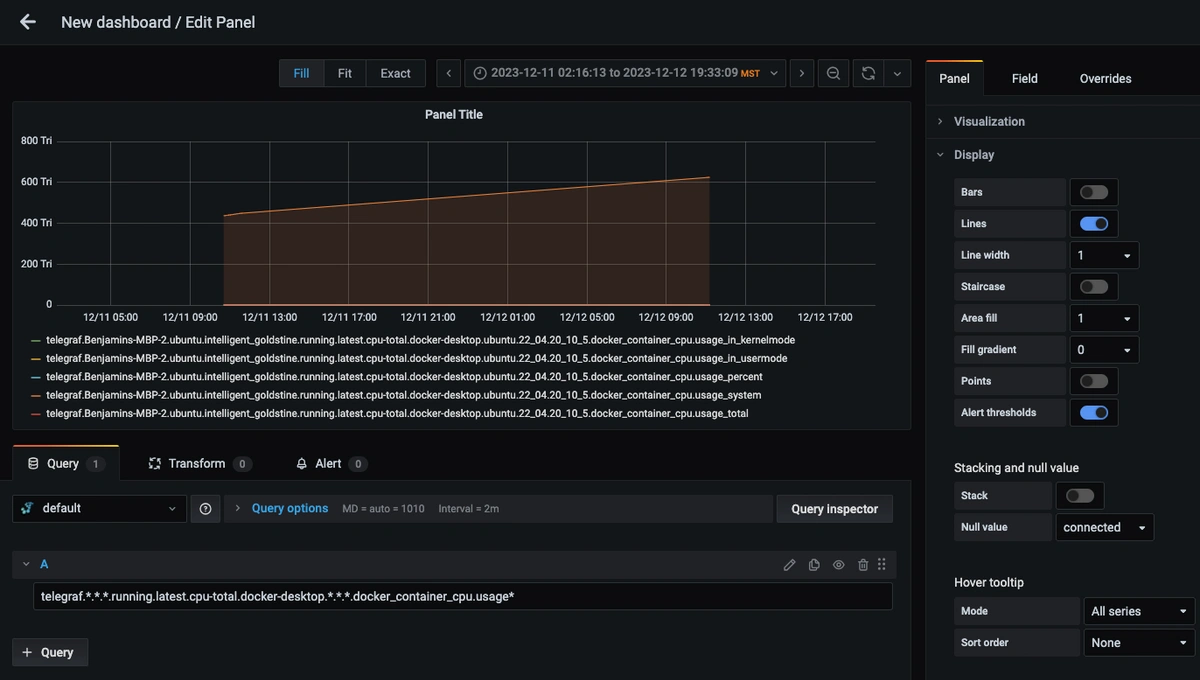Add a new Query

(x=50, y=652)
